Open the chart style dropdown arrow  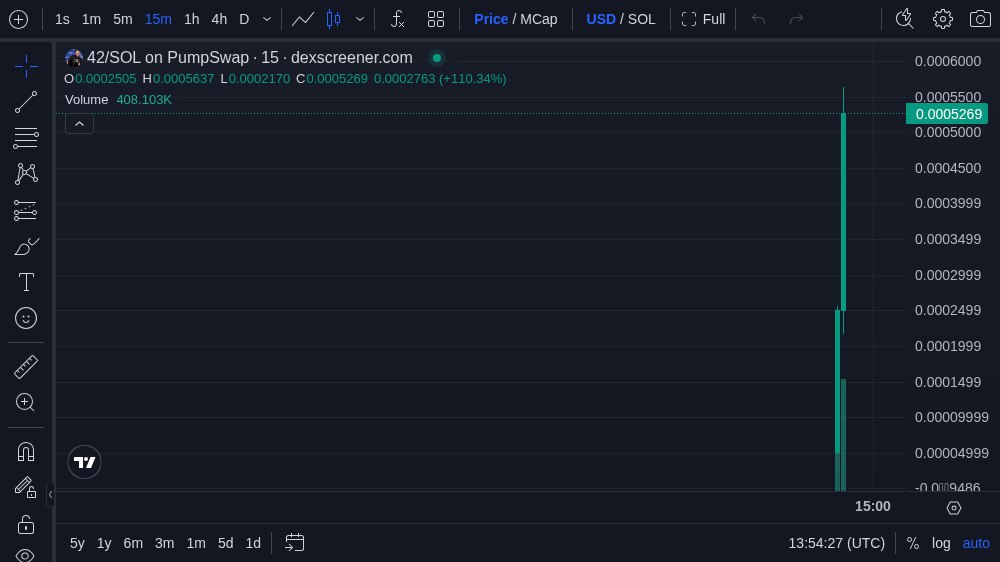359,19
